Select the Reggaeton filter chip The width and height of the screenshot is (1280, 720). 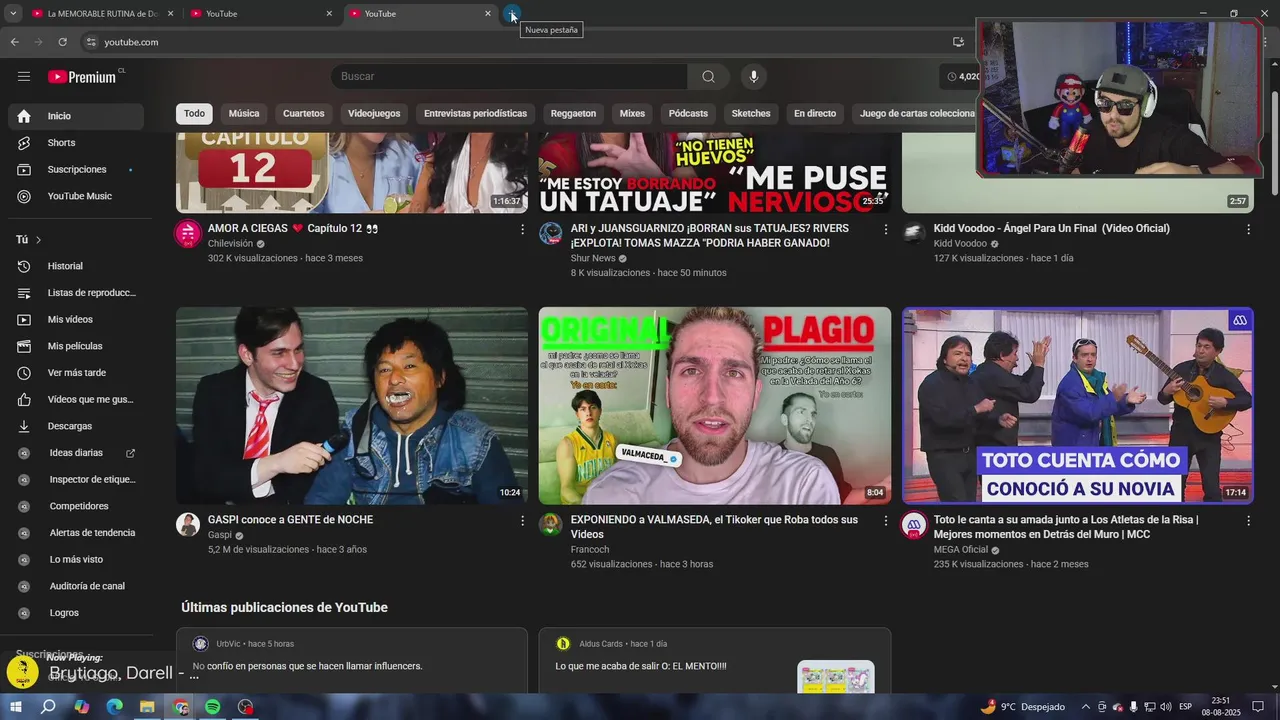[x=573, y=114]
